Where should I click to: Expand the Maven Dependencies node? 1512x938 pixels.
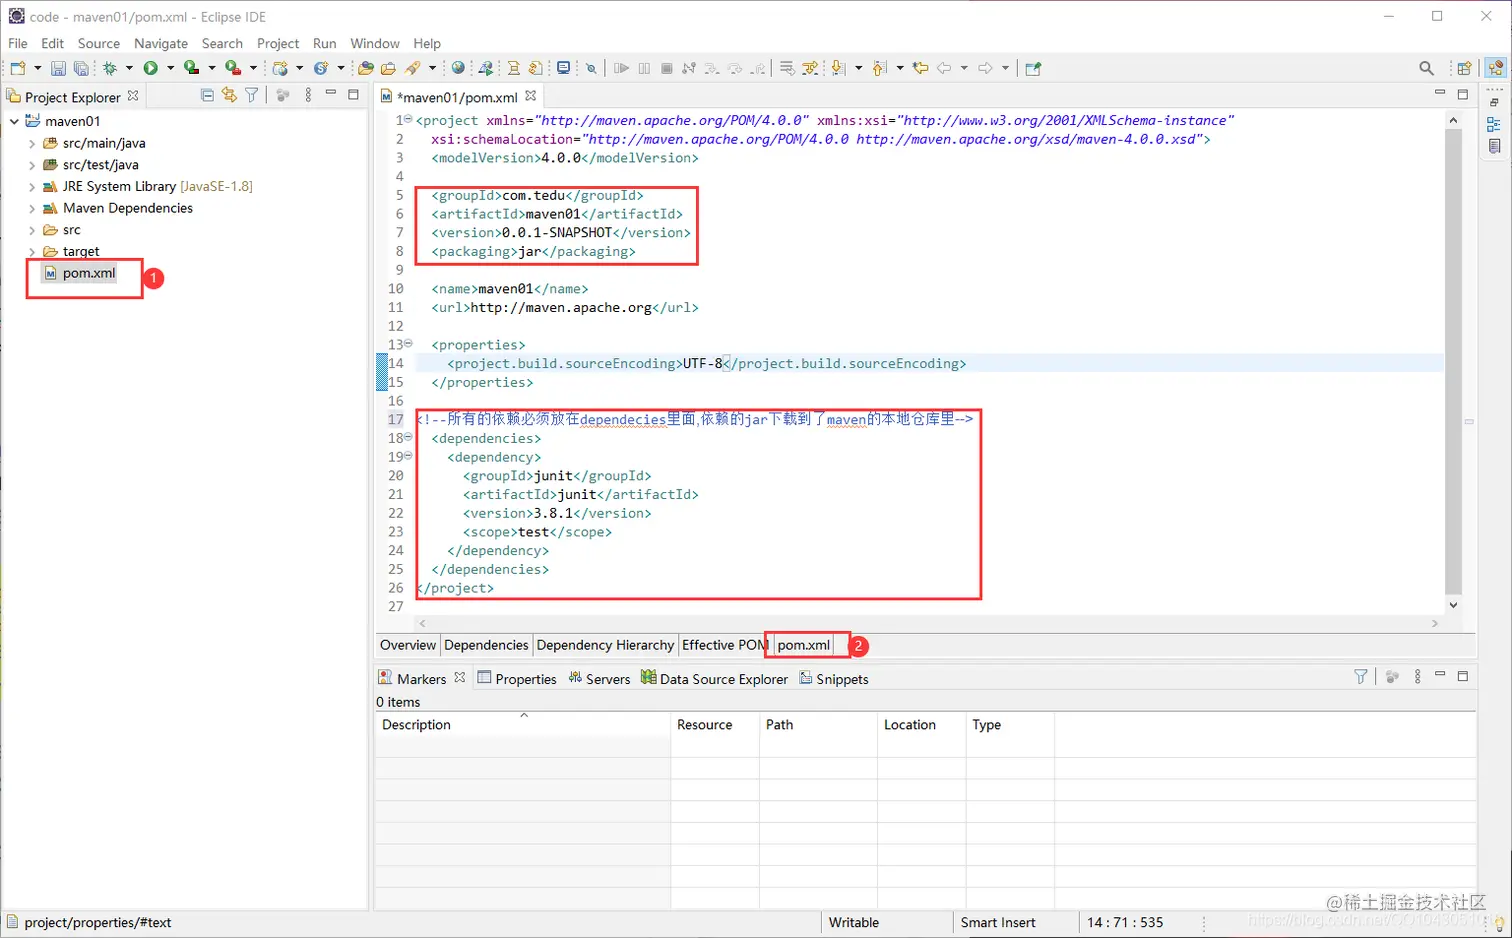tap(32, 208)
